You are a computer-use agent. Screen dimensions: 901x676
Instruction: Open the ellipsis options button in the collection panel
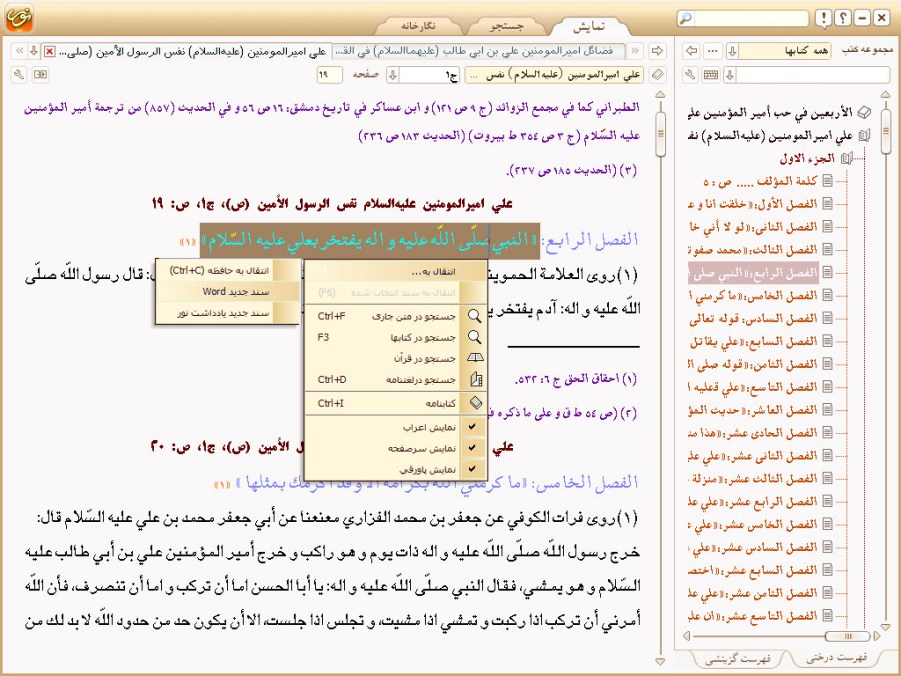coord(713,51)
